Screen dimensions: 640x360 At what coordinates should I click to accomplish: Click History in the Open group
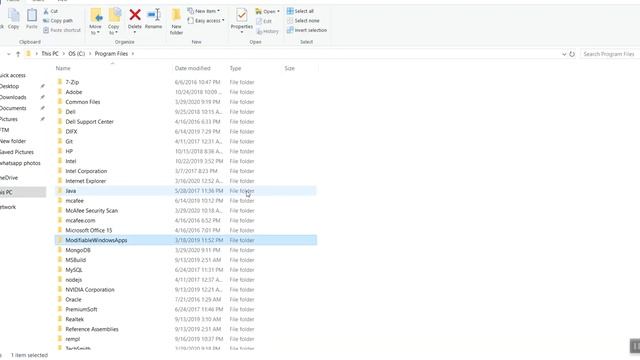click(268, 31)
